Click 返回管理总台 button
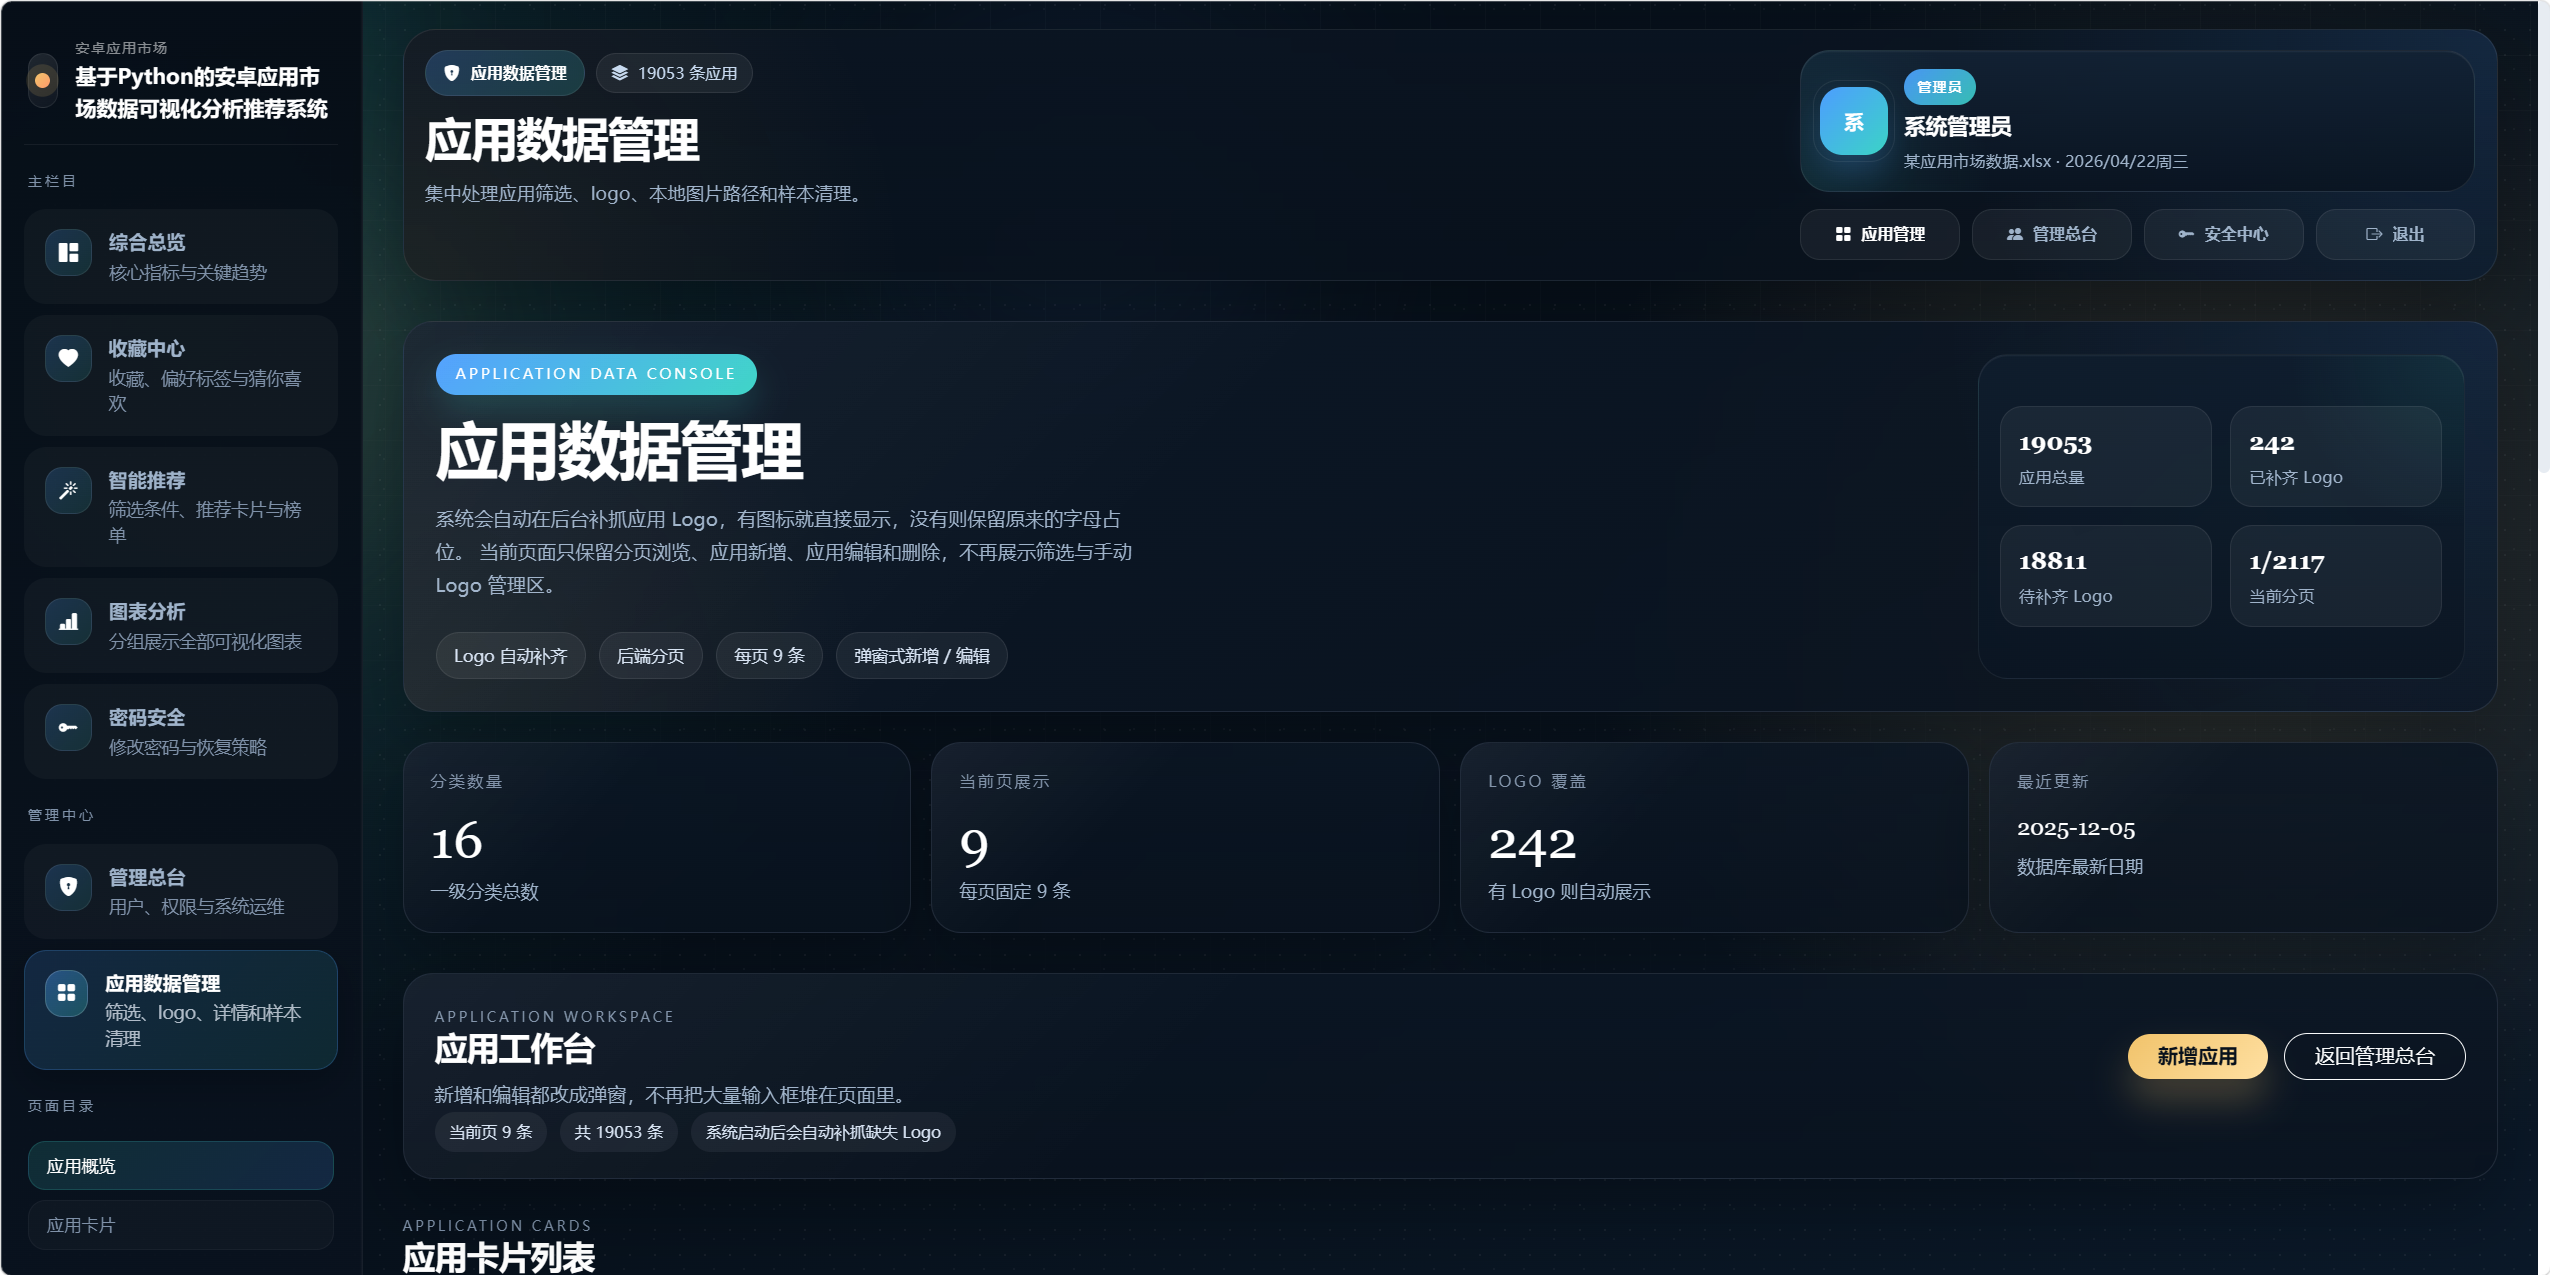2550x1275 pixels. (x=2374, y=1056)
